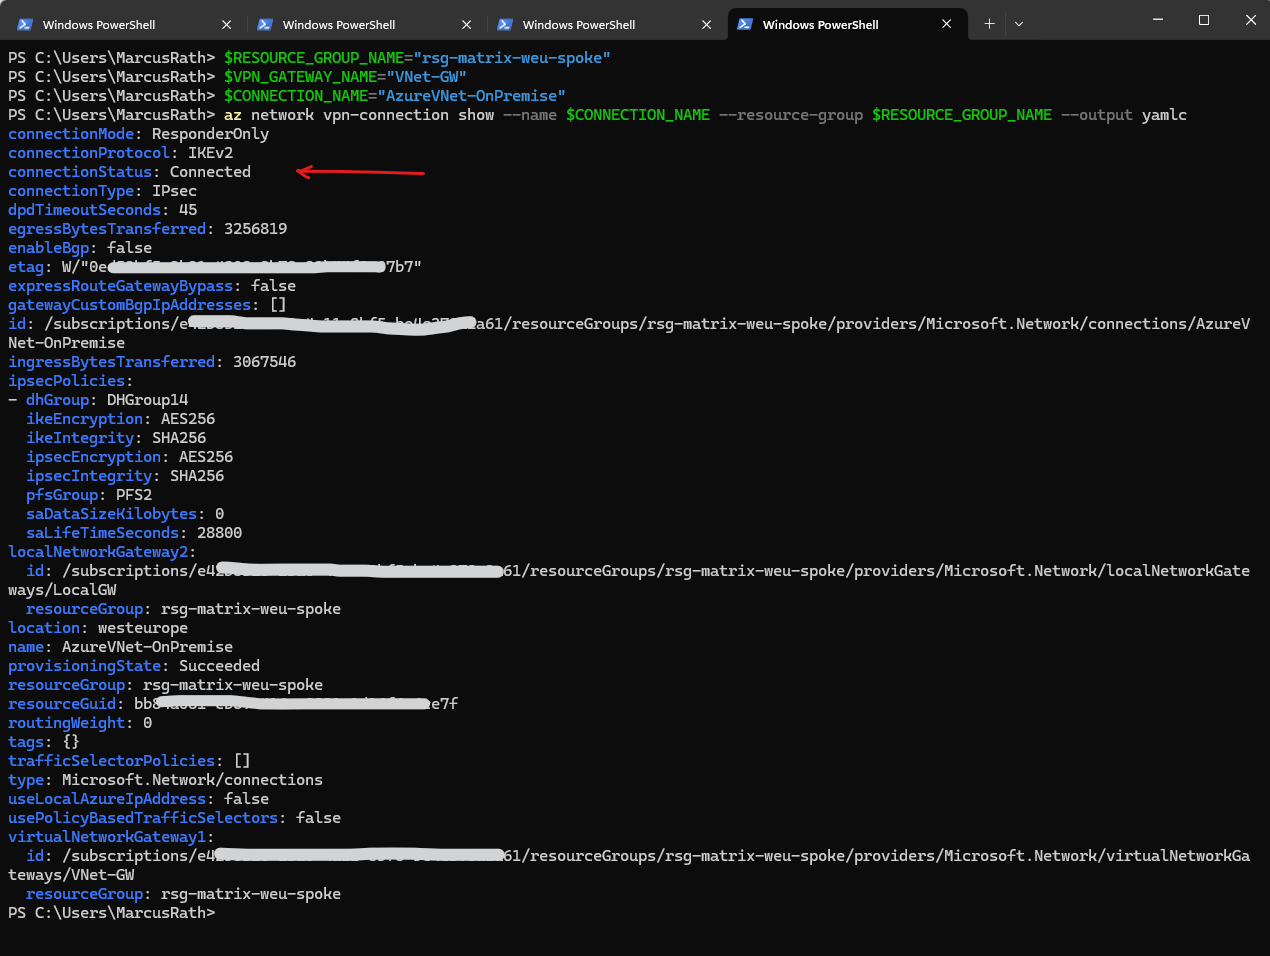This screenshot has height=956, width=1270.
Task: Click the "provisioningState" key
Action: tap(84, 666)
